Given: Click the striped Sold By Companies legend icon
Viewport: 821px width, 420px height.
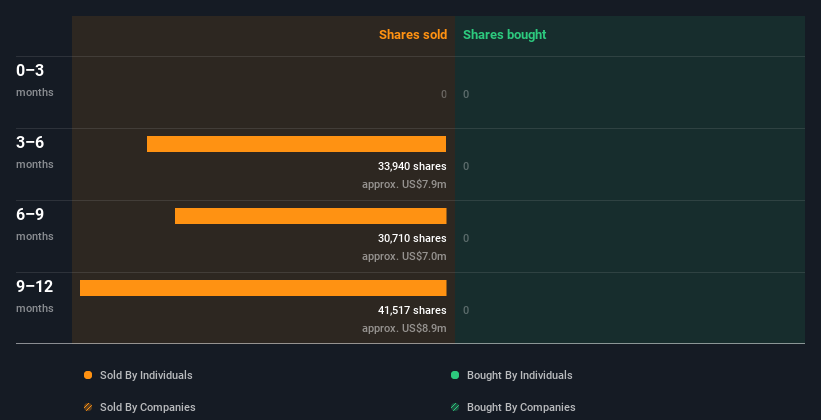Looking at the screenshot, I should click(88, 407).
